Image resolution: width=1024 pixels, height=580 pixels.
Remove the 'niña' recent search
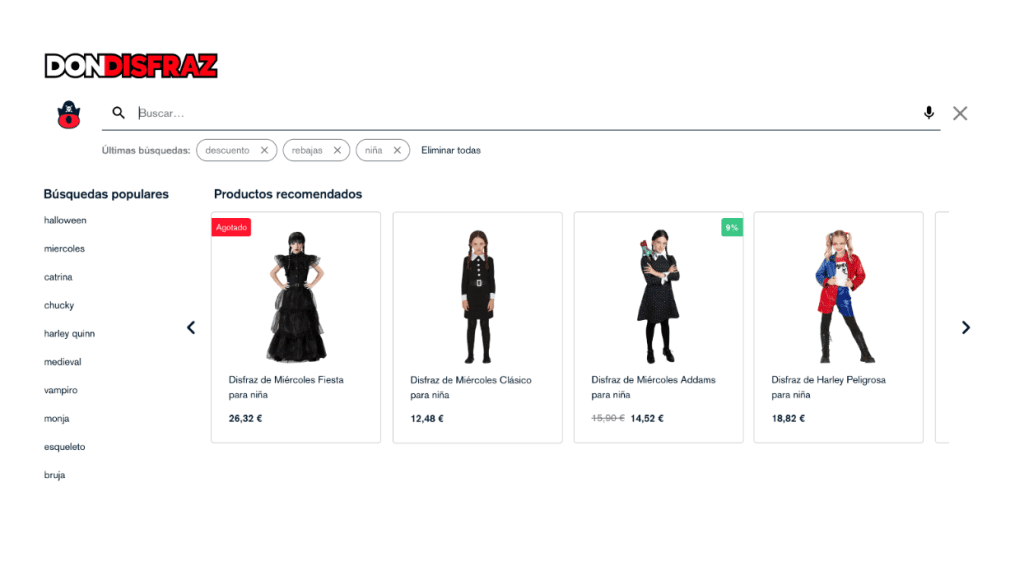coord(397,150)
